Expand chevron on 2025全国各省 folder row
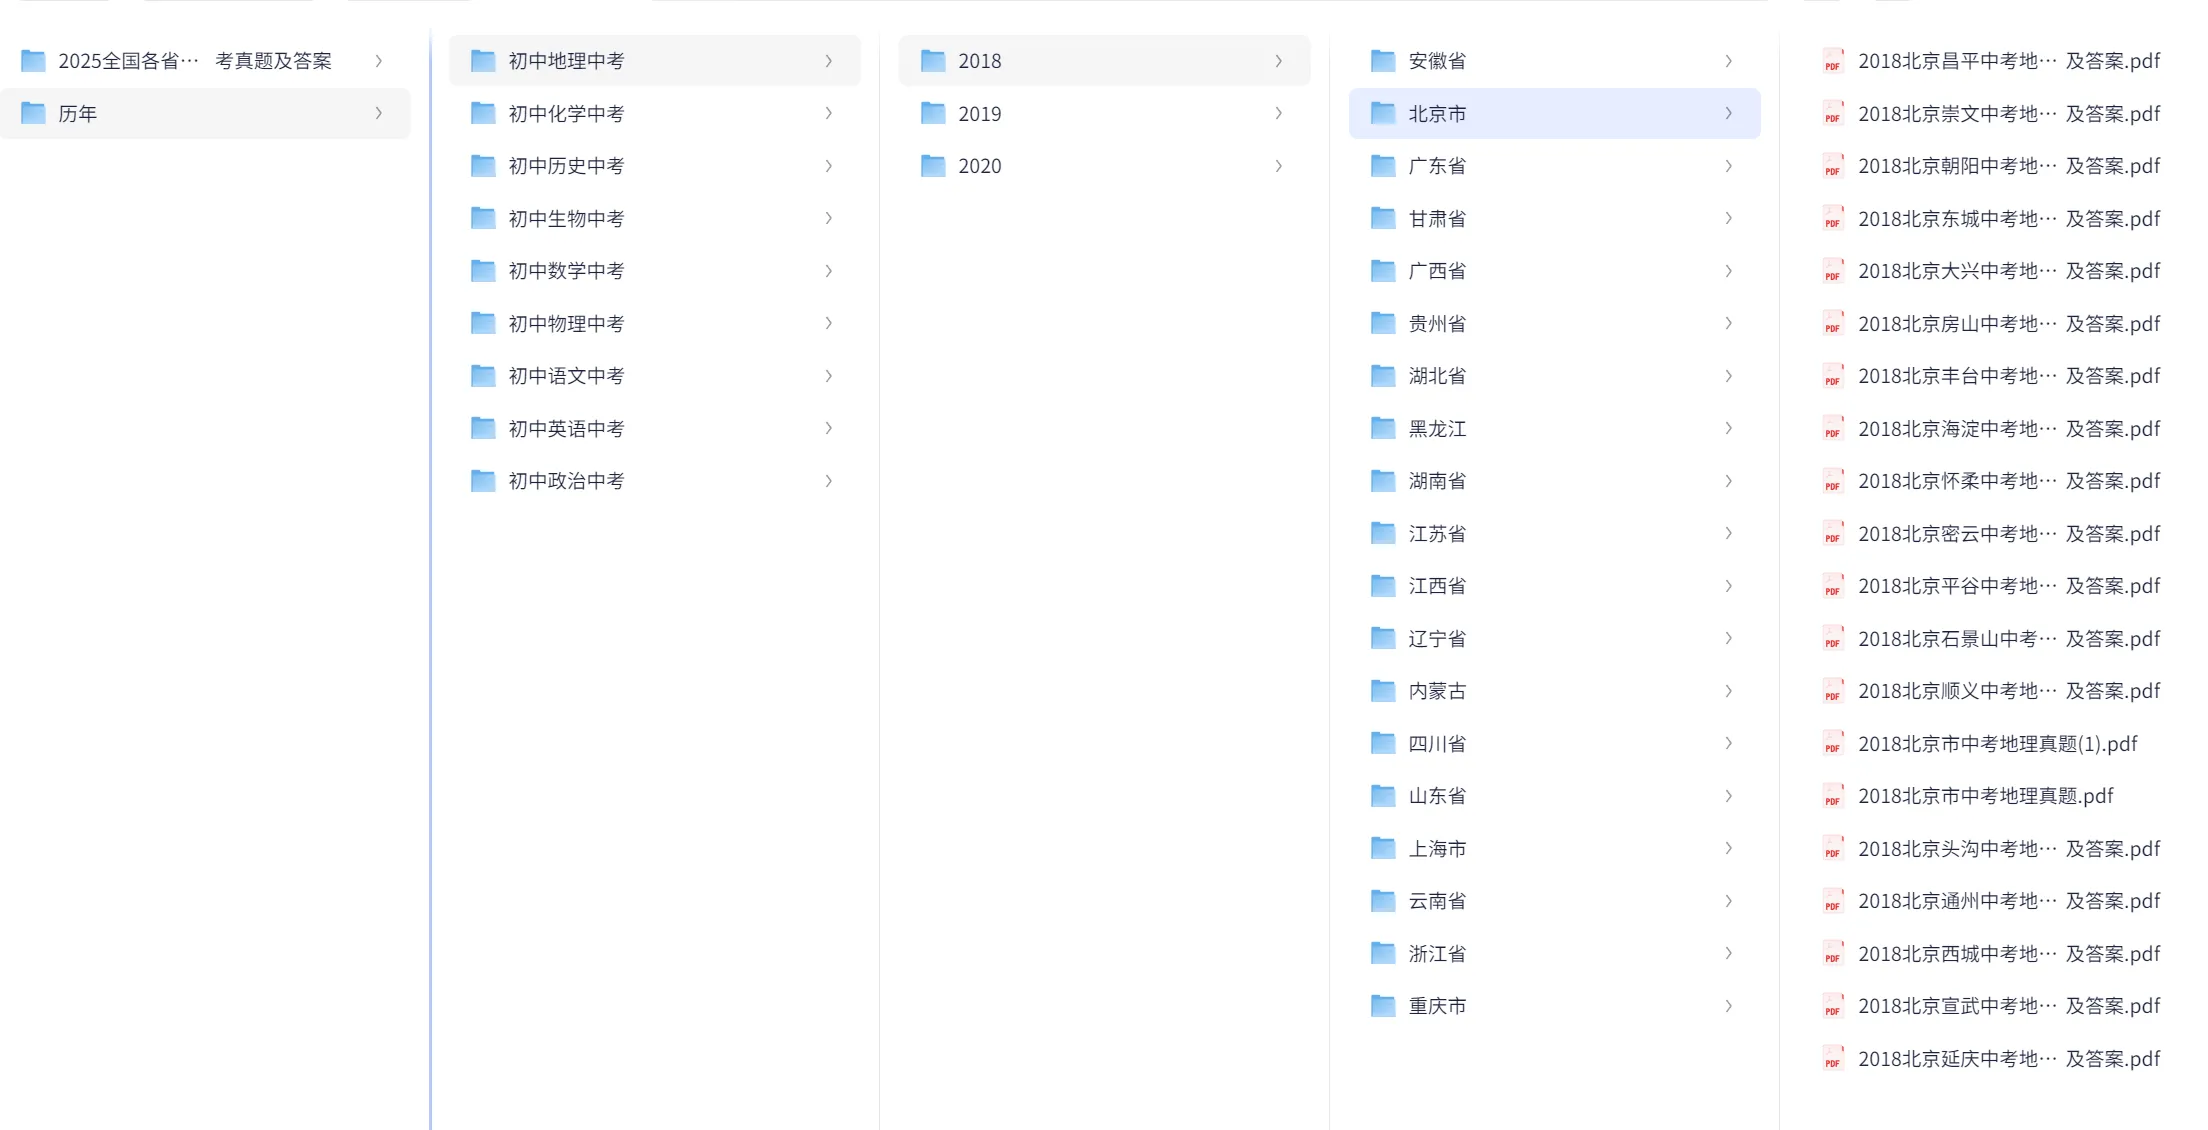This screenshot has height=1130, width=2208. (378, 61)
